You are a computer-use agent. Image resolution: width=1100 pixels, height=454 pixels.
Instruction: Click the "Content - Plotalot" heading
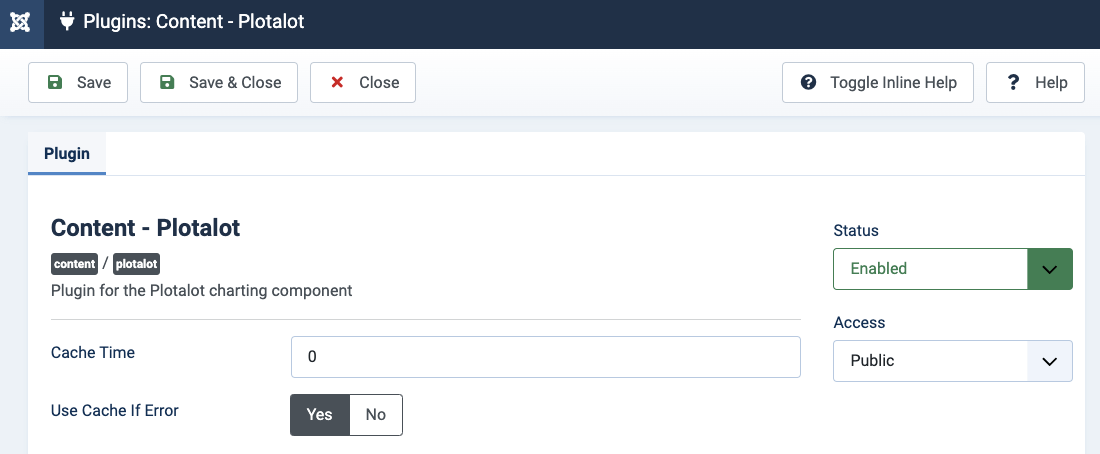146,228
